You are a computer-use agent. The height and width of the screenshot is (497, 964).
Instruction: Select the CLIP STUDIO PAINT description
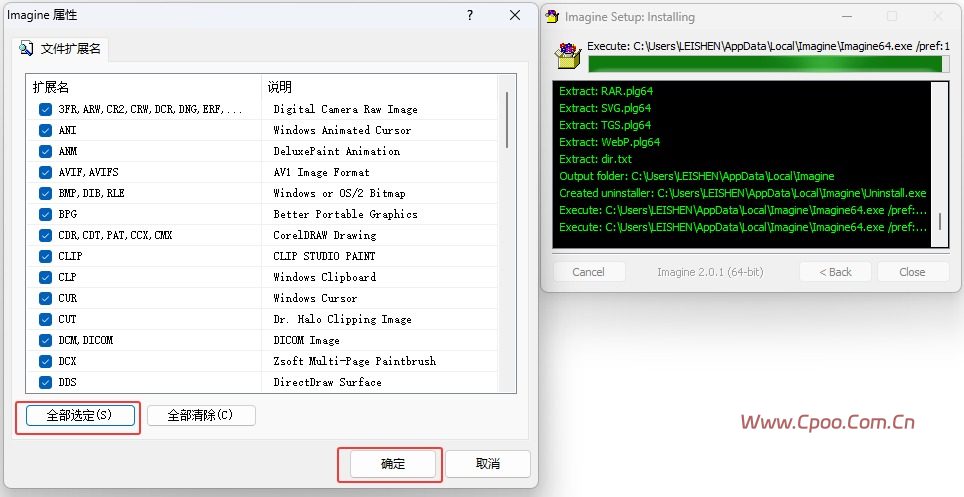pos(324,256)
